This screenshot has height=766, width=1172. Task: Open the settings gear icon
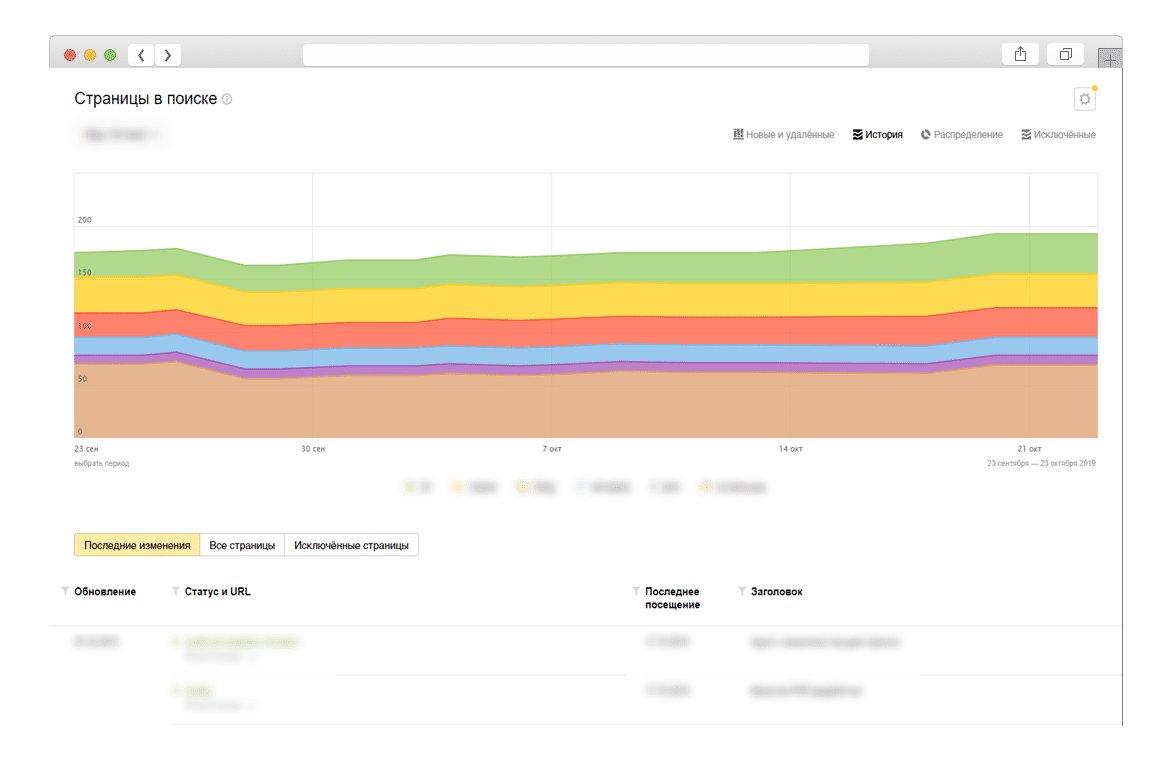click(x=1084, y=99)
